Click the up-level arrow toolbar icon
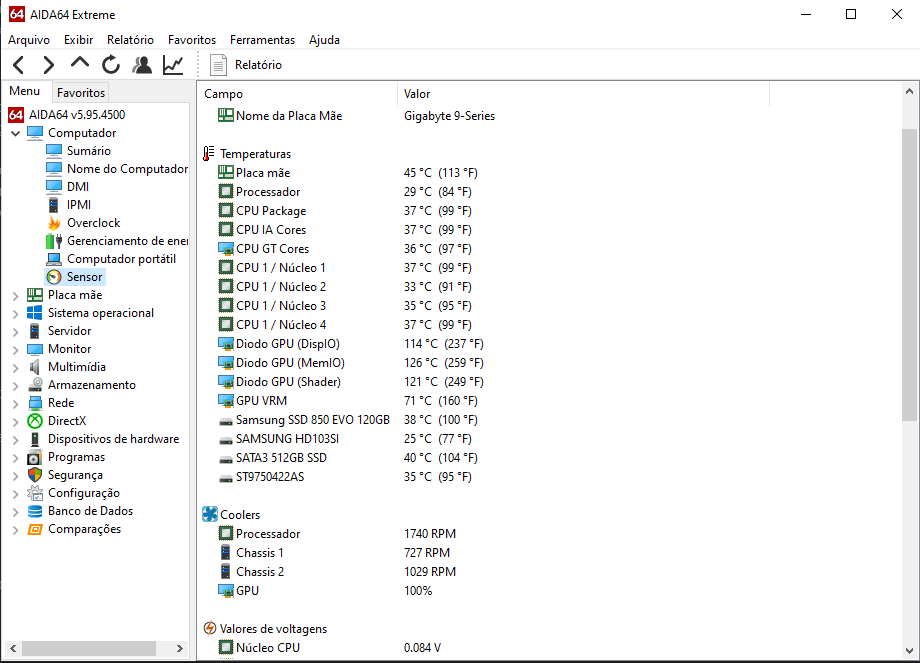 (80, 63)
